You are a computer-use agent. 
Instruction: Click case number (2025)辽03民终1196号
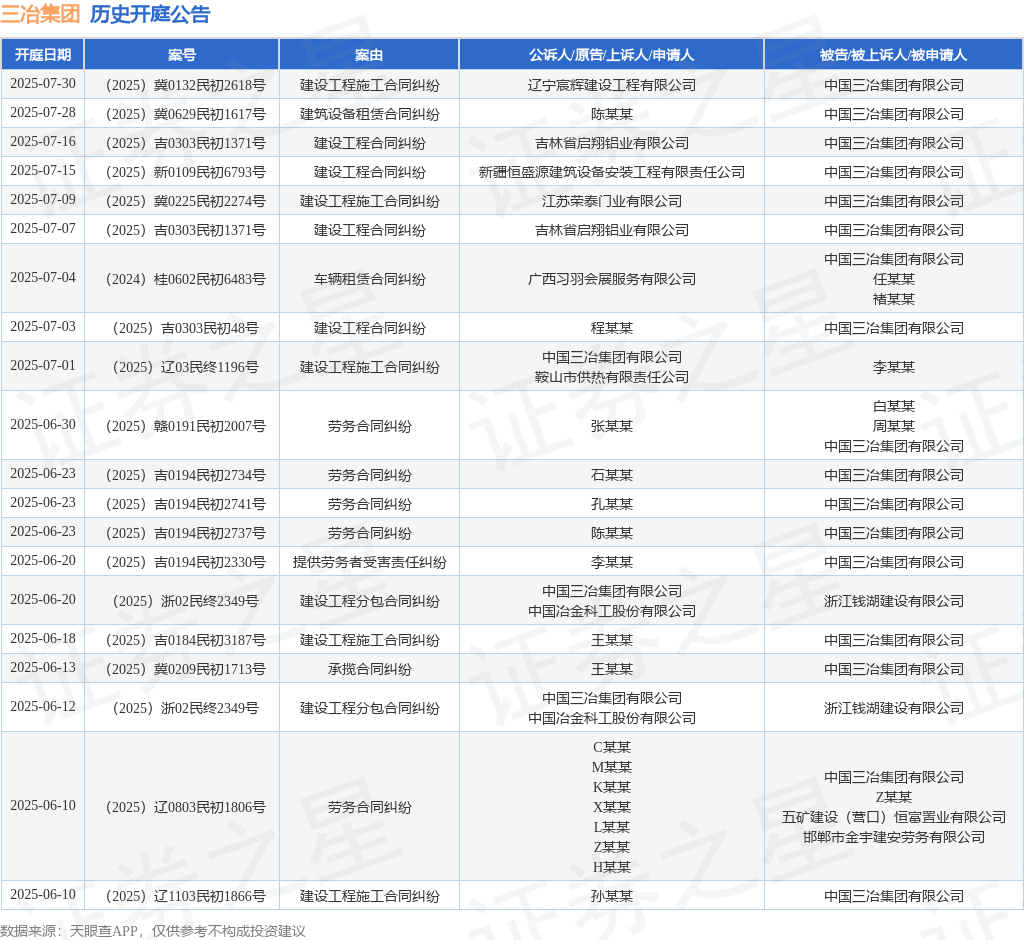(185, 367)
